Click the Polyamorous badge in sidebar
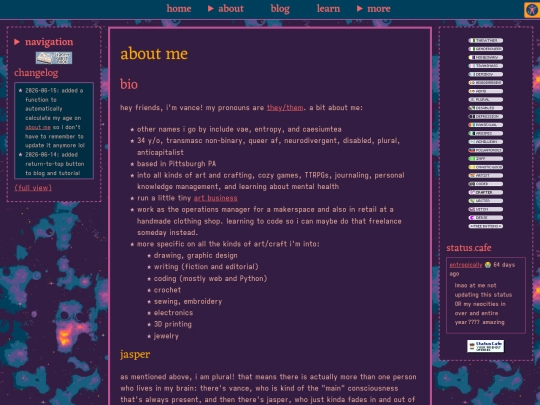The image size is (540, 405). [x=486, y=150]
